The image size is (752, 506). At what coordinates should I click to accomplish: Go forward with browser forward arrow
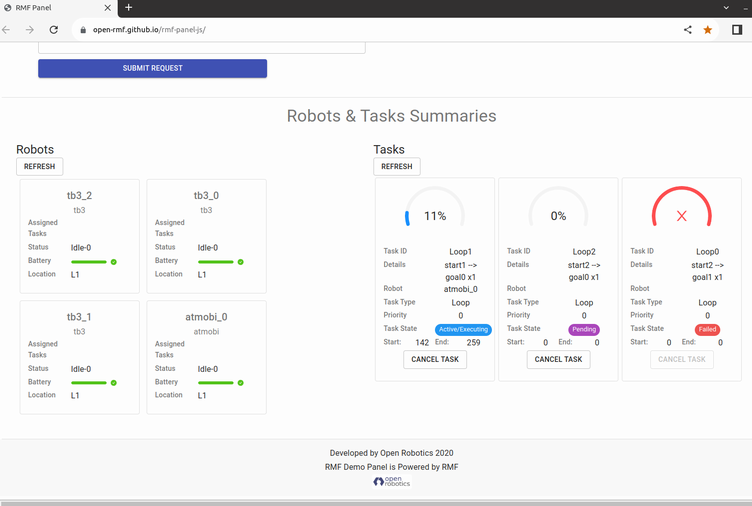pyautogui.click(x=30, y=30)
